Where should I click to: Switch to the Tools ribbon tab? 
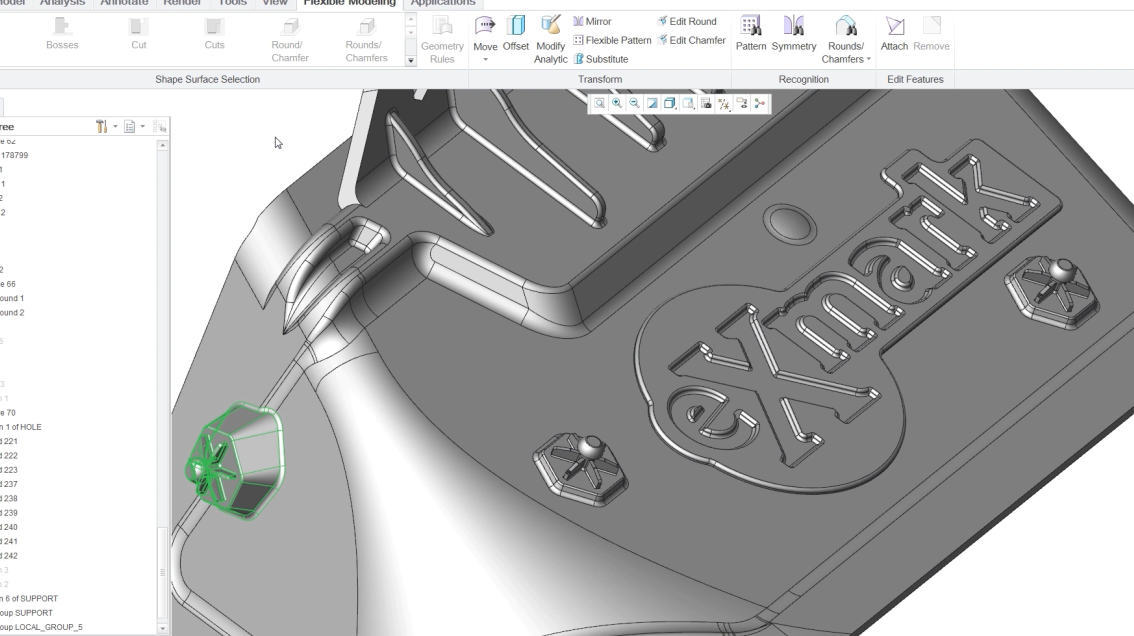pyautogui.click(x=232, y=3)
